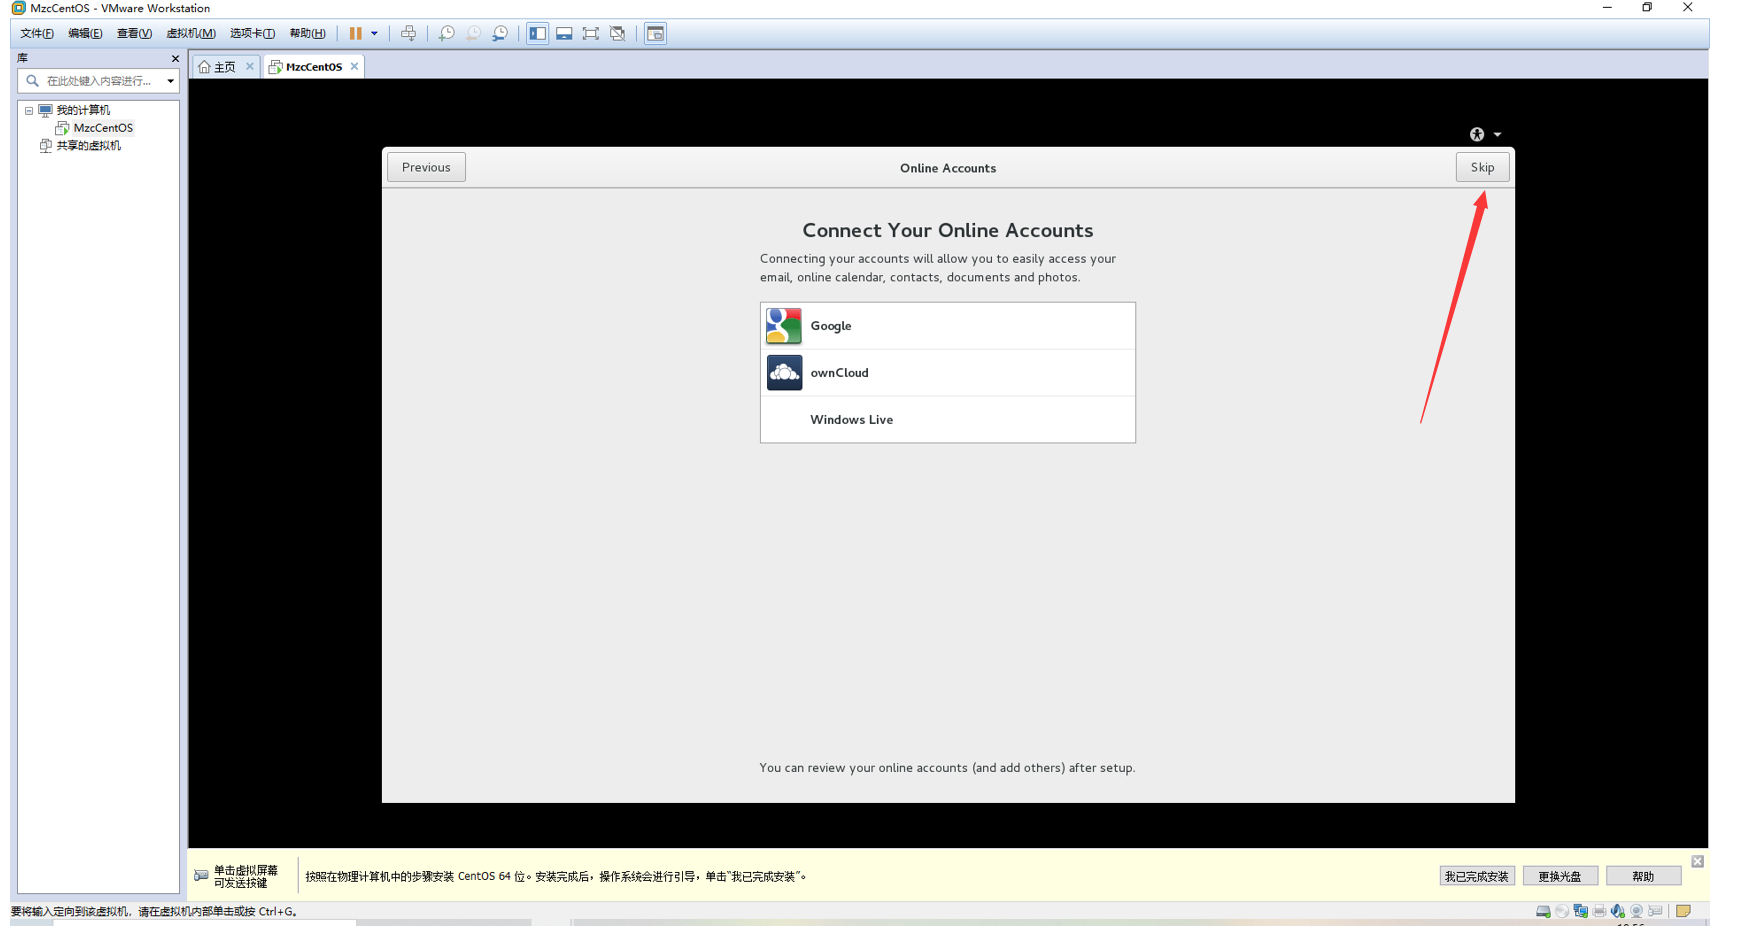Screen dimensions: 1748x947
Task: Open the snapshot manager icon
Action: click(500, 33)
